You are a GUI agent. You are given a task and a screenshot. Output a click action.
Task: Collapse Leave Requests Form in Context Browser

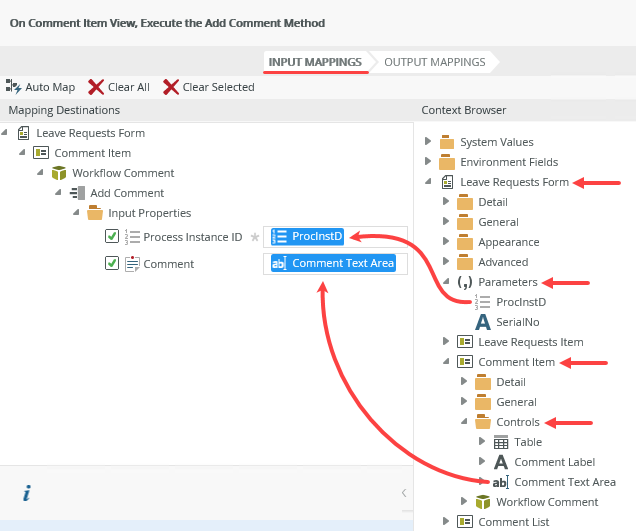tap(428, 181)
